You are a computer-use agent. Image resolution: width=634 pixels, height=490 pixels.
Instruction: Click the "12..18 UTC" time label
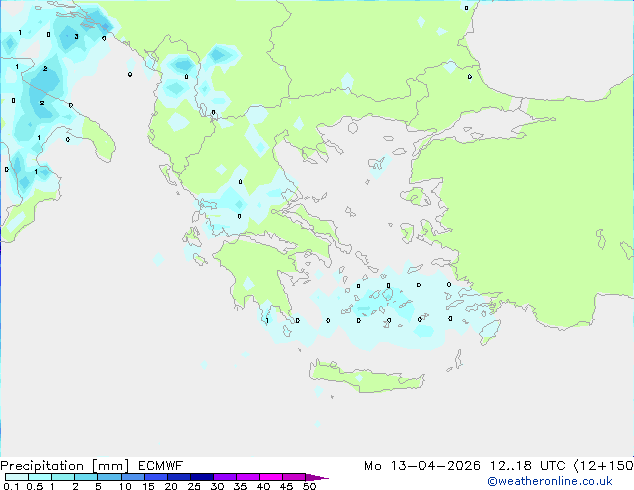click(527, 466)
